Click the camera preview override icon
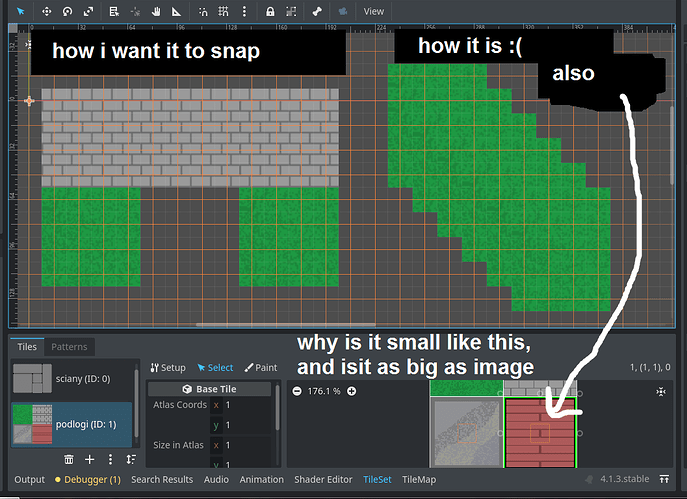Image resolution: width=687 pixels, height=499 pixels. (343, 11)
